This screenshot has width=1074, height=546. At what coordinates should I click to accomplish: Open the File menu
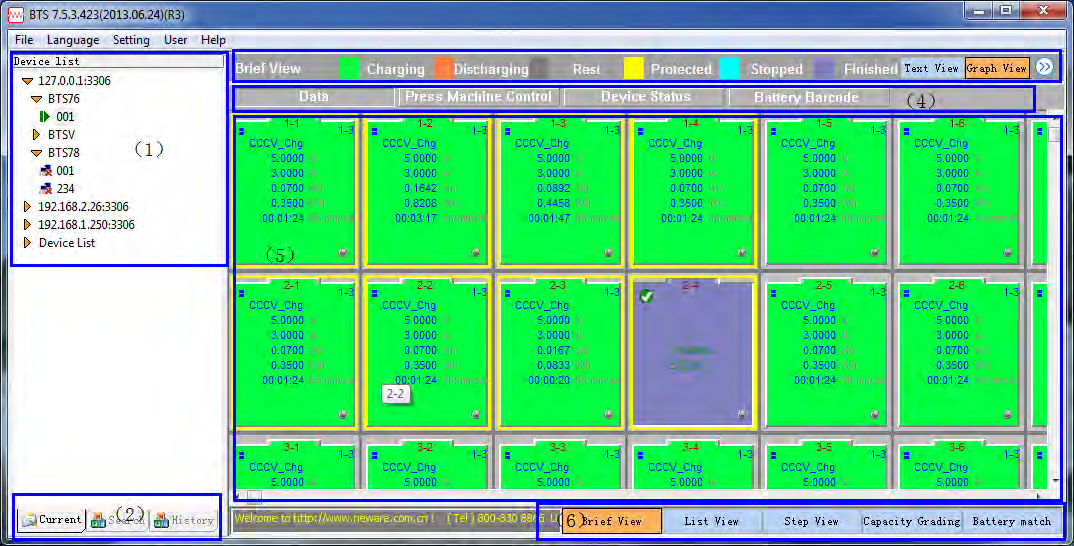point(24,40)
